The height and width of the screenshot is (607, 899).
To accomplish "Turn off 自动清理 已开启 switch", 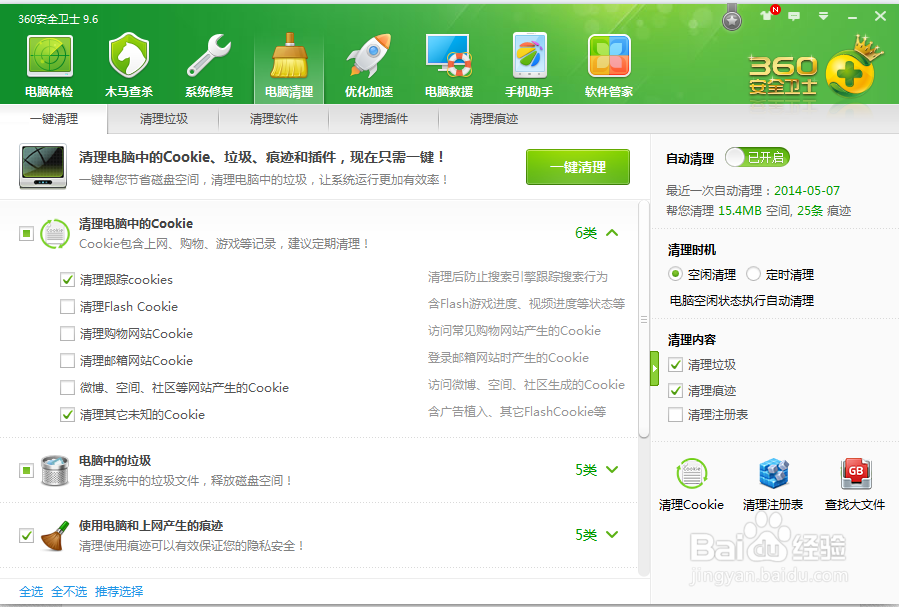I will click(x=757, y=157).
